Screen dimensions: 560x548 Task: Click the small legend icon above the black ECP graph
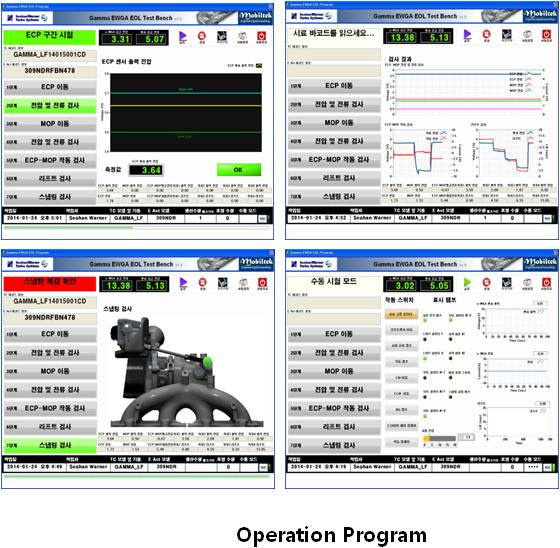[x=259, y=65]
